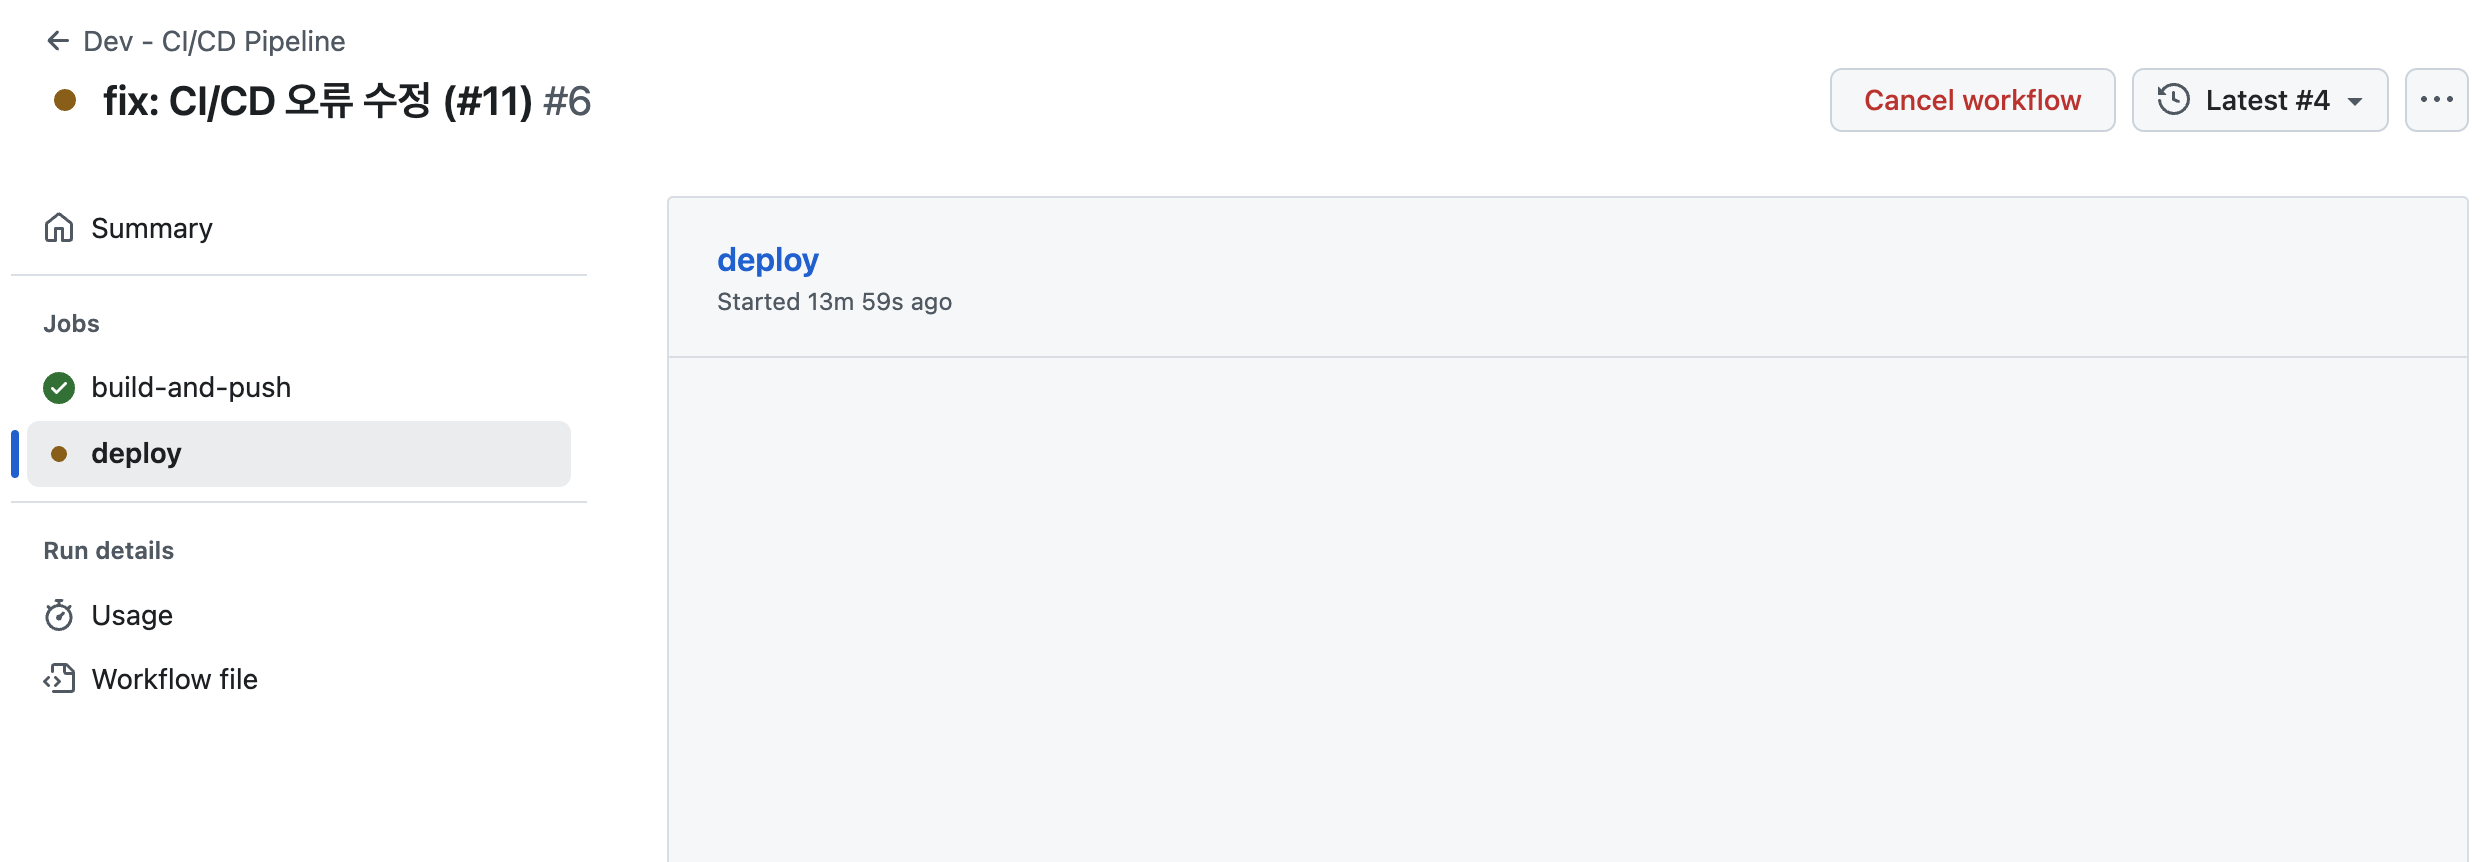Expand the Latest #4 attempts dropdown

2260,100
